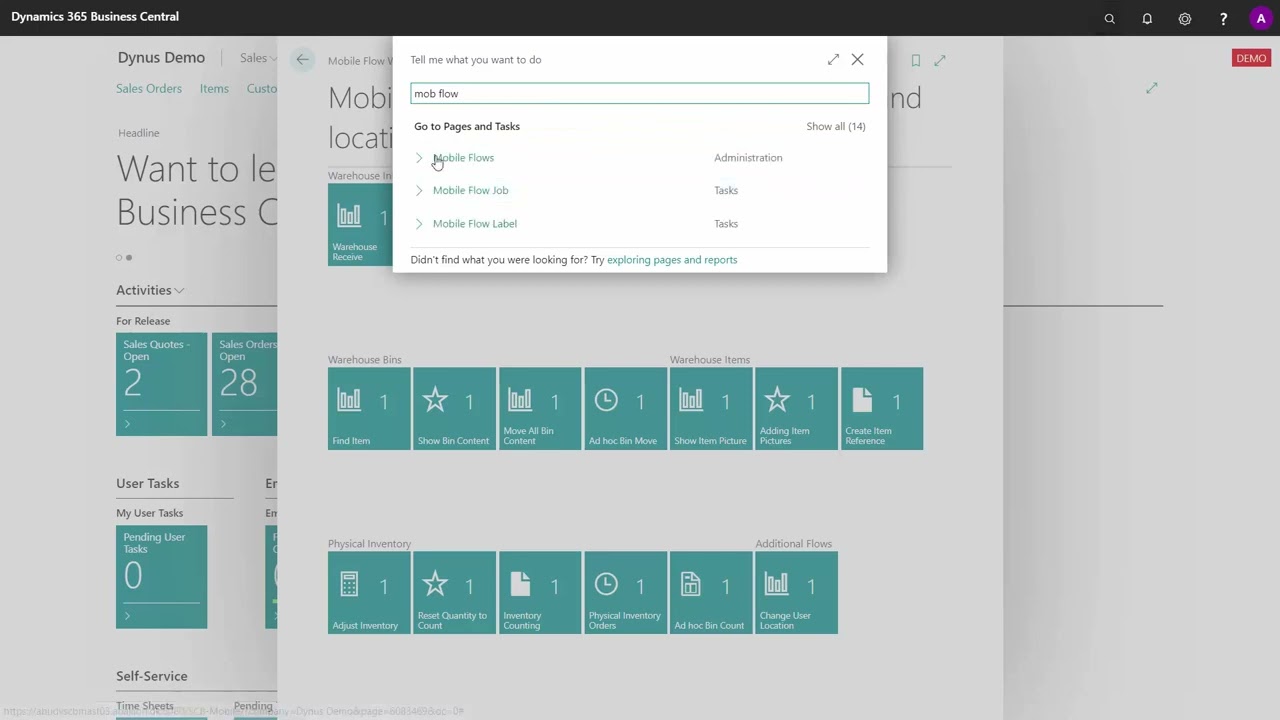Expand the Activities section chevron
Screen dimensions: 1280x720
179,291
